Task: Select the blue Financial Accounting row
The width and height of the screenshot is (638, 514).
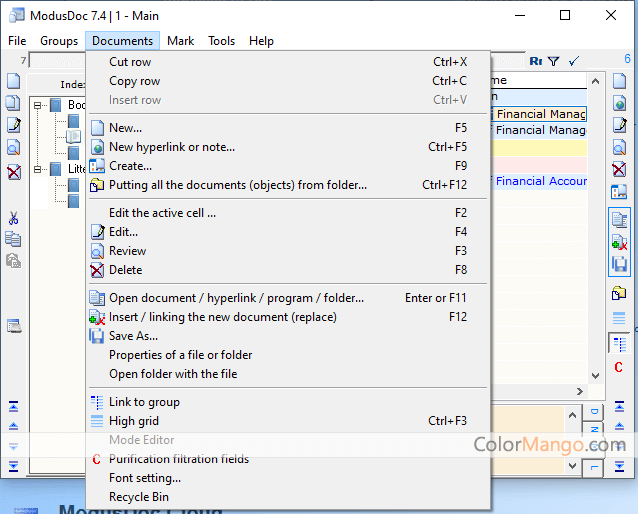Action: [x=540, y=181]
